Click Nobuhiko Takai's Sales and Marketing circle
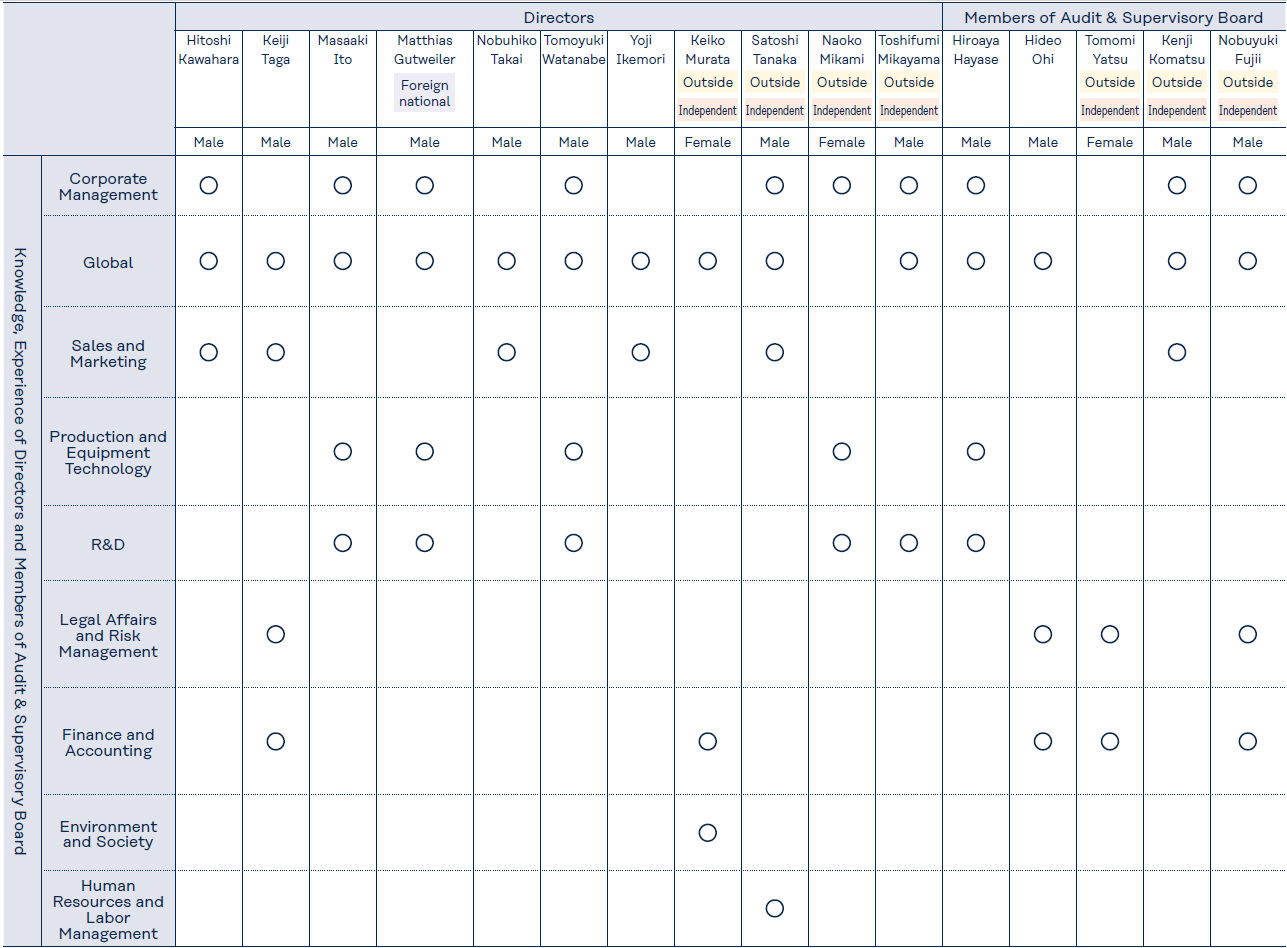Viewport: 1287px width, 948px height. tap(507, 352)
